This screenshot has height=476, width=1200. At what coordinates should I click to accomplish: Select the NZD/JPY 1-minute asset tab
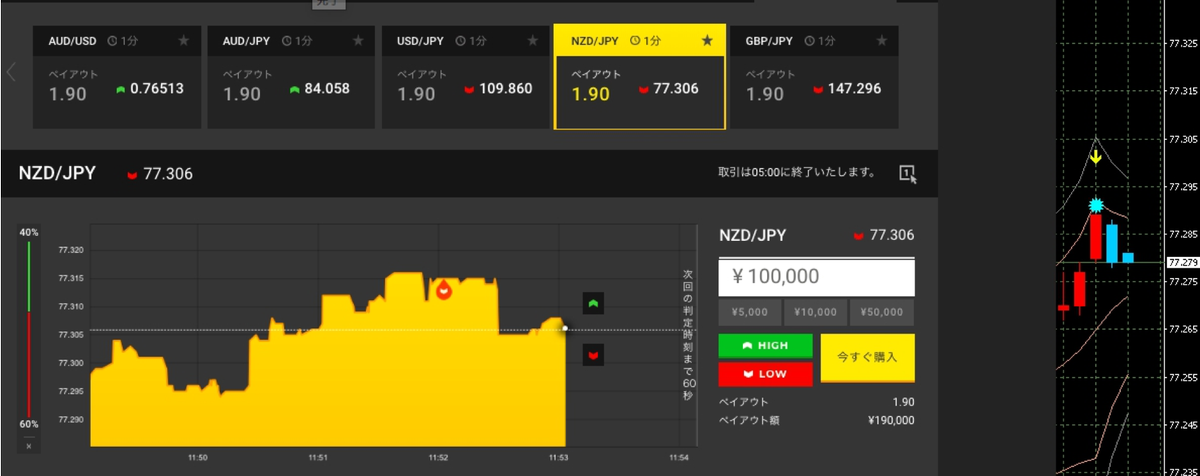640,78
